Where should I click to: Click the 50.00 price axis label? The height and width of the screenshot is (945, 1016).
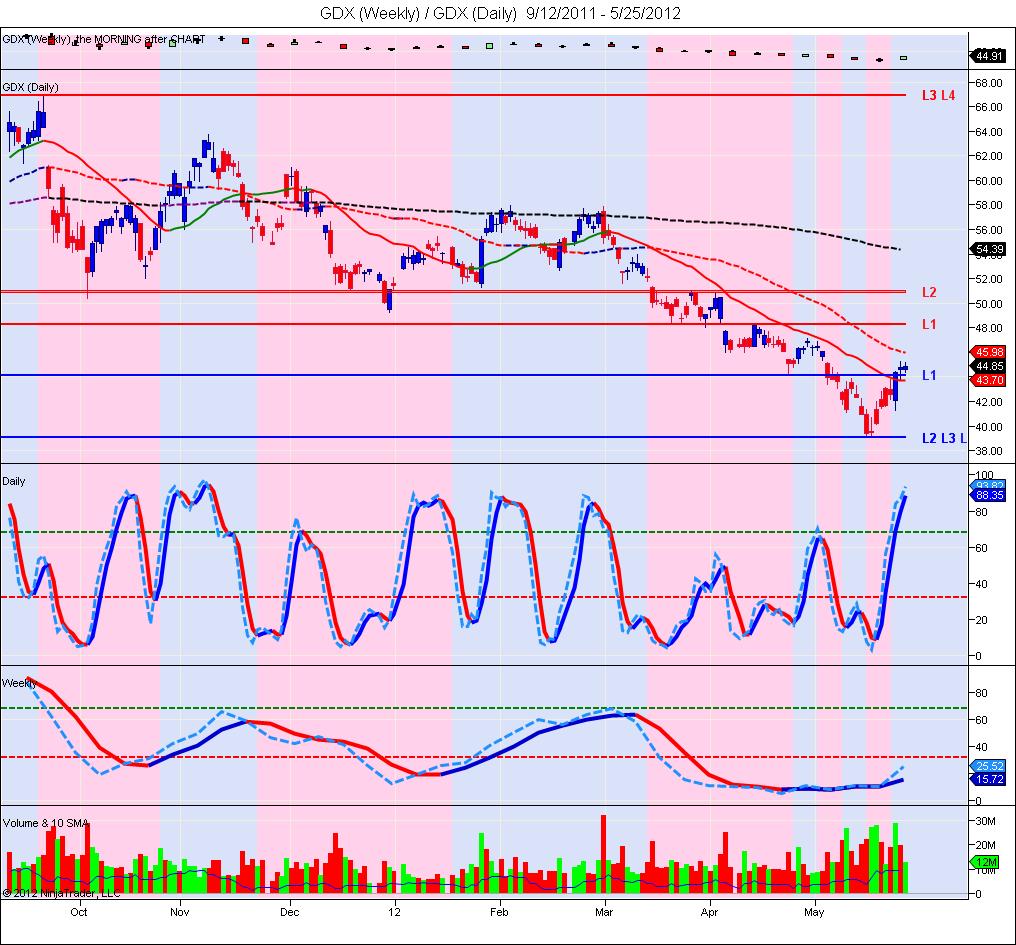(x=989, y=304)
